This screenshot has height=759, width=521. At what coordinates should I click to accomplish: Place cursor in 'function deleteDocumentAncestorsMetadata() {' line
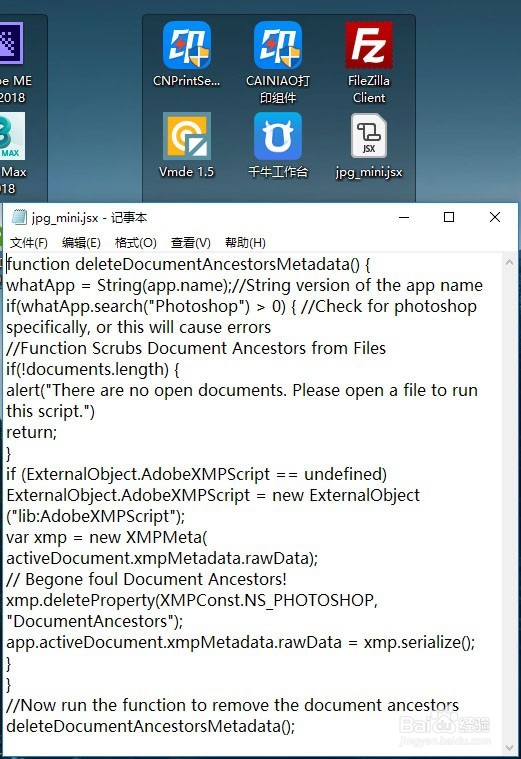188,264
